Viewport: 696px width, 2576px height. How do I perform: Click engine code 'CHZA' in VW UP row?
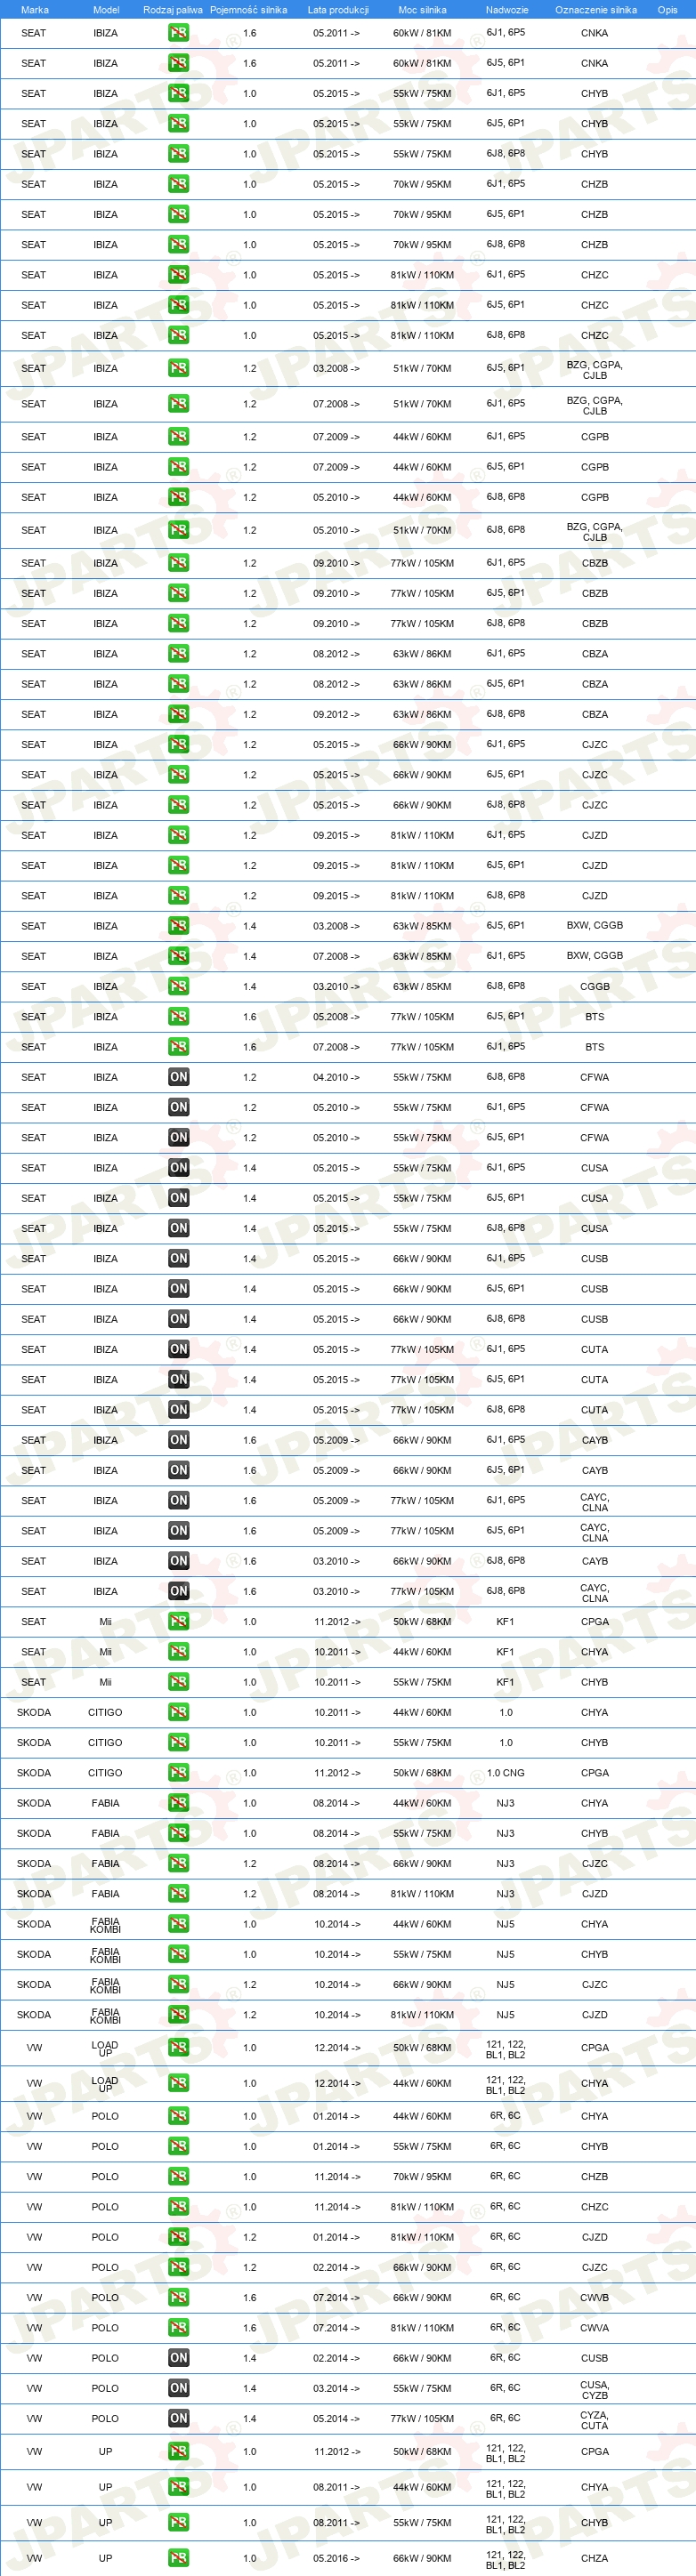click(595, 2557)
